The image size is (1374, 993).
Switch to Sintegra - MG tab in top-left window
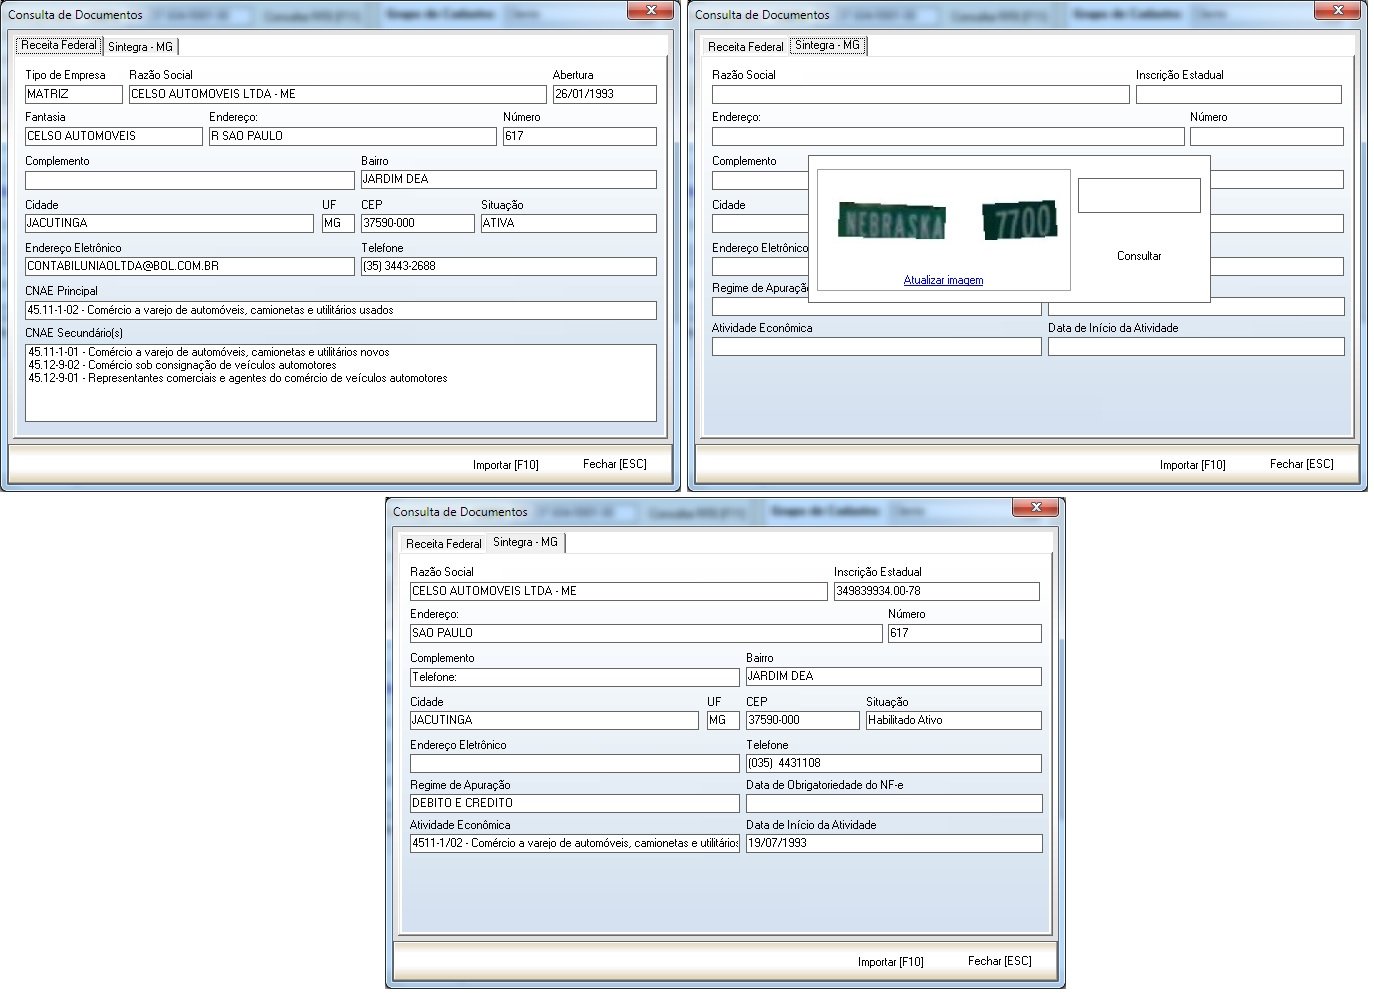click(140, 47)
